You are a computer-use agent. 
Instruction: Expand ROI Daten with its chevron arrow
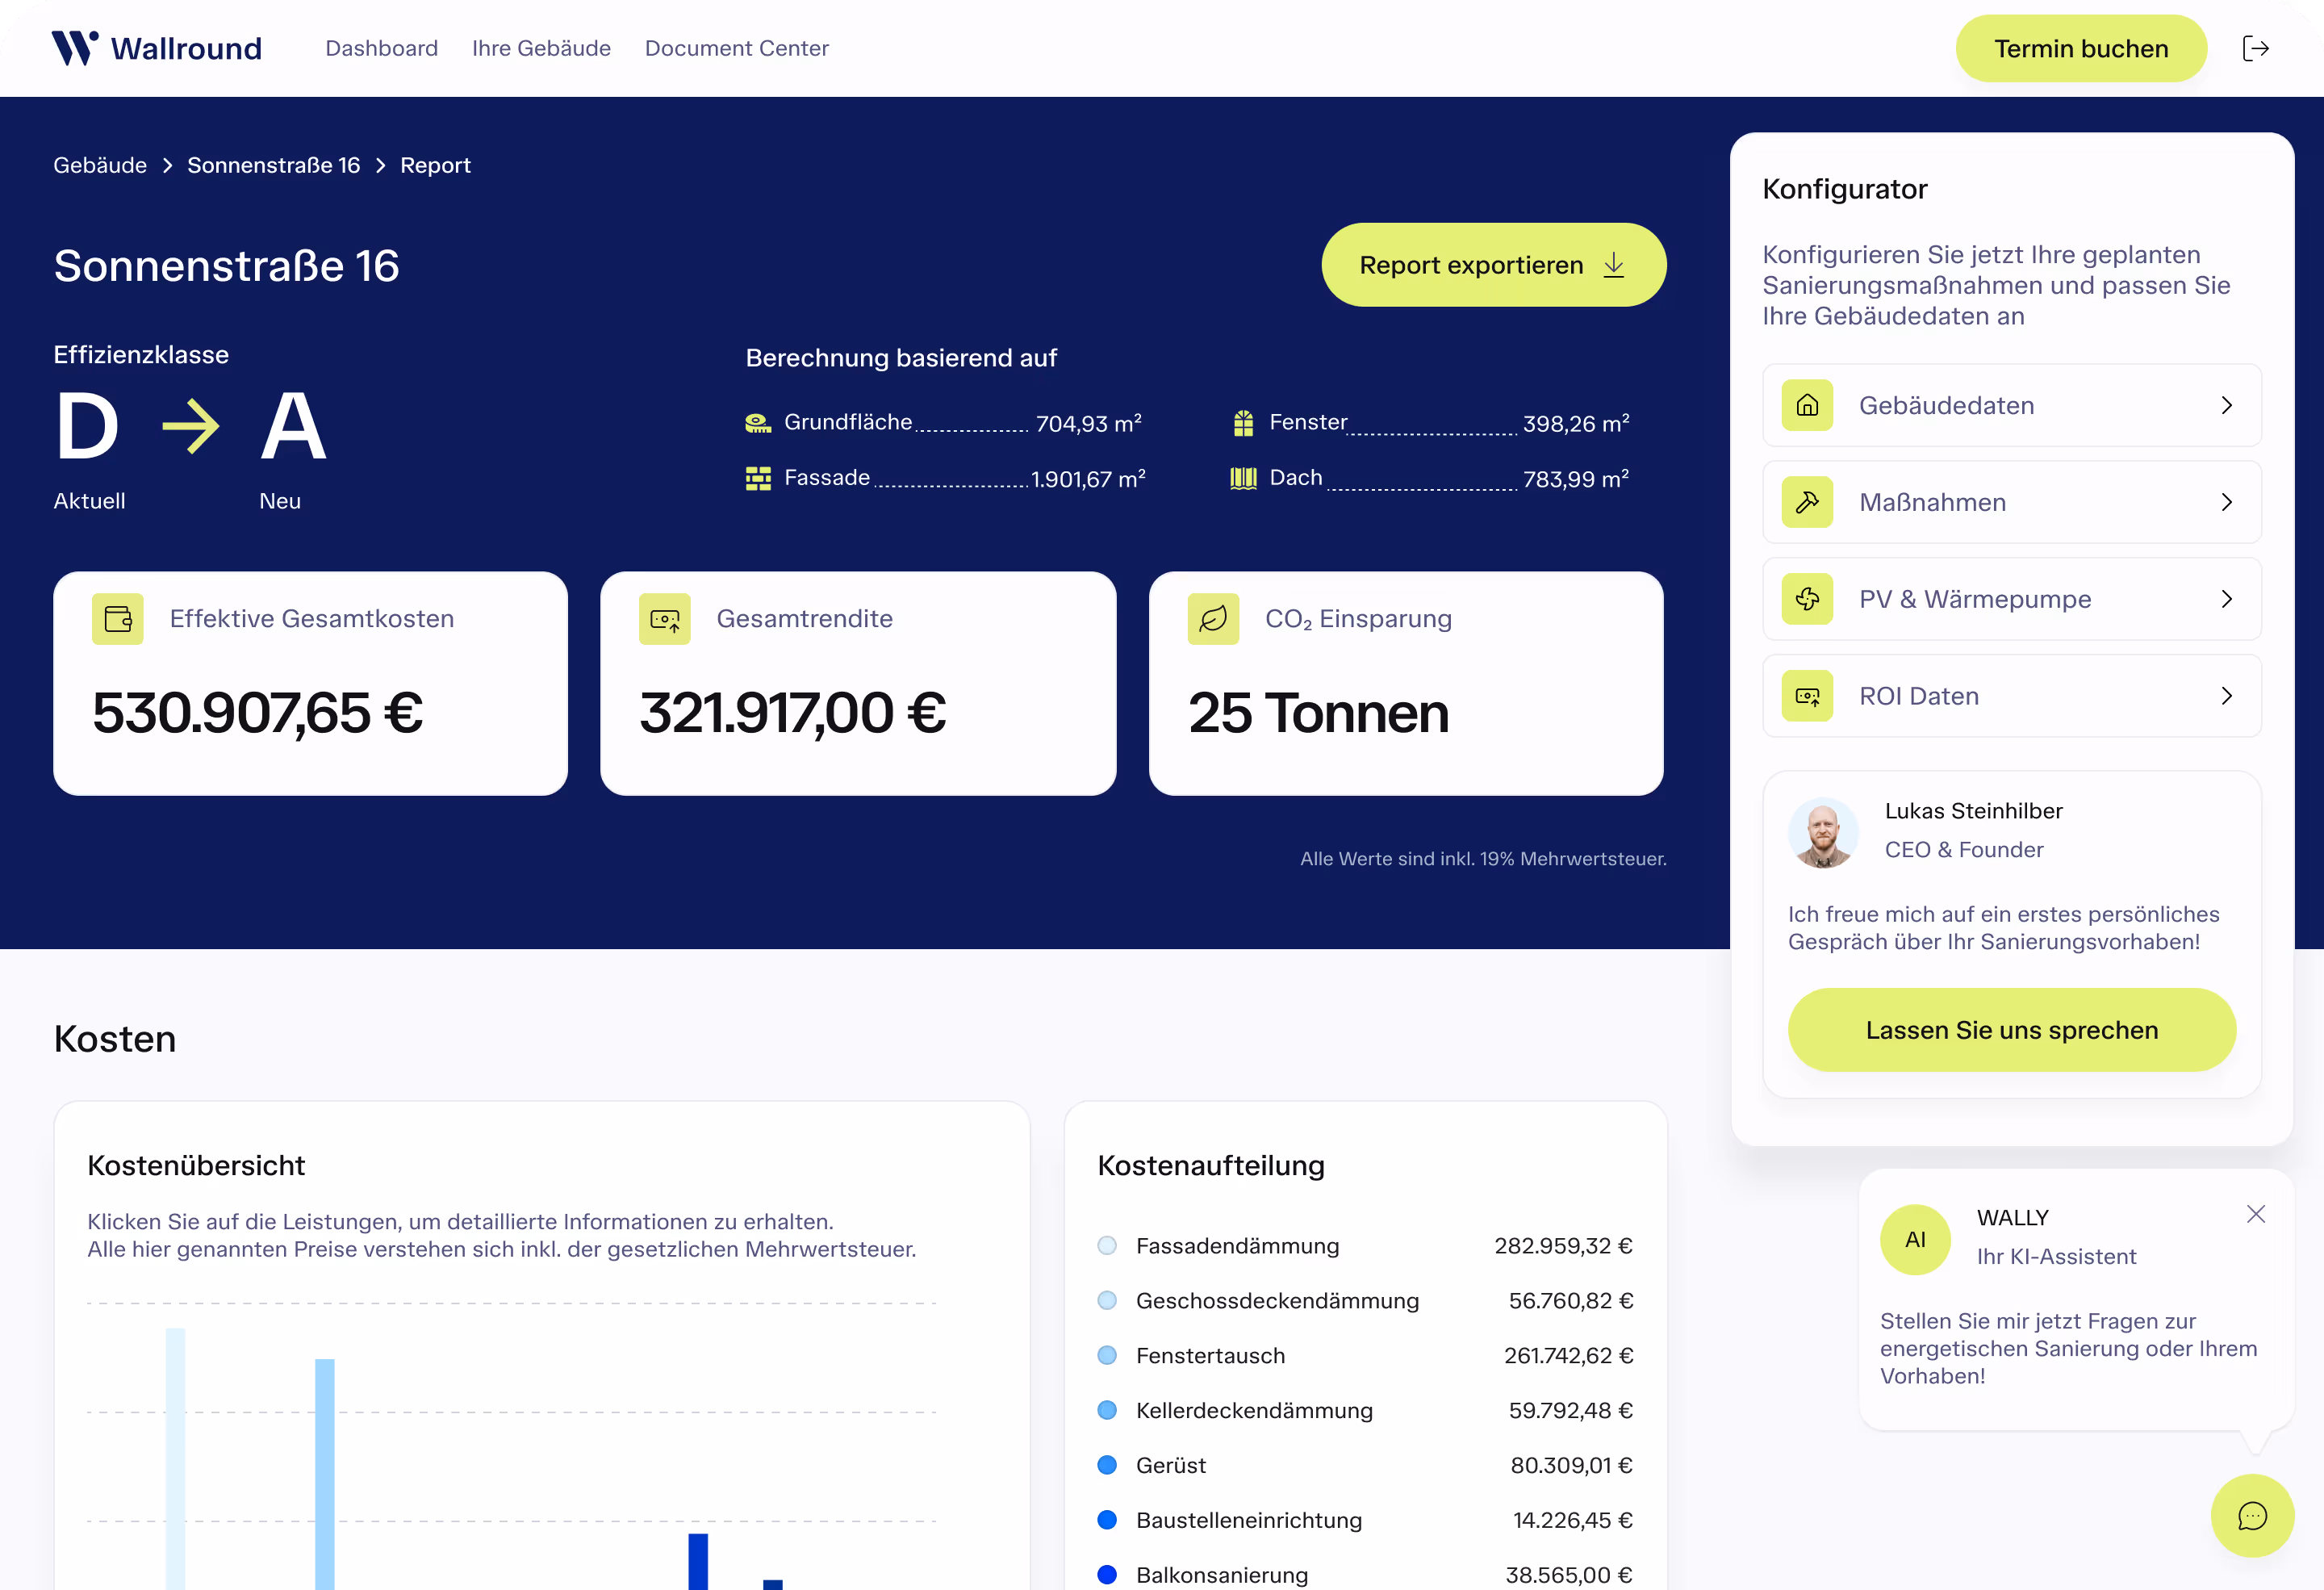pyautogui.click(x=2226, y=696)
